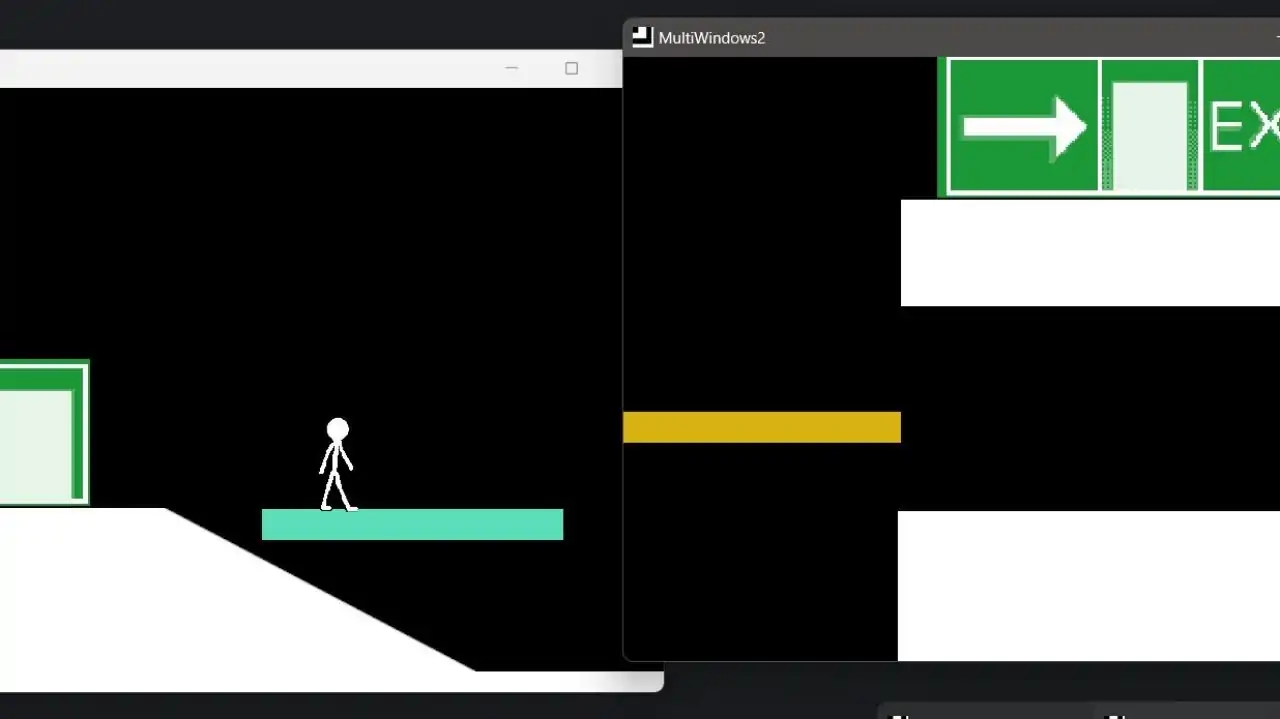1280x719 pixels.
Task: Click the black corridor between the white blocks
Action: [x=1089, y=408]
